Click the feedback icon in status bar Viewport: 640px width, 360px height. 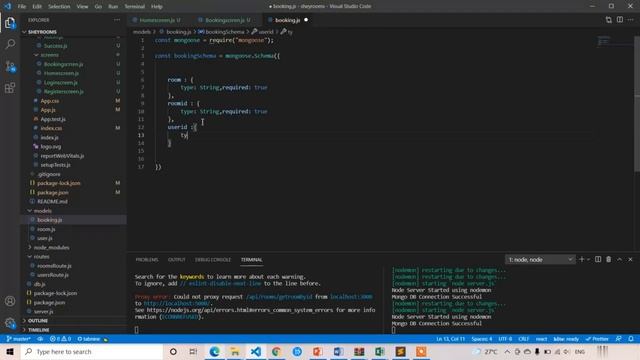point(619,339)
